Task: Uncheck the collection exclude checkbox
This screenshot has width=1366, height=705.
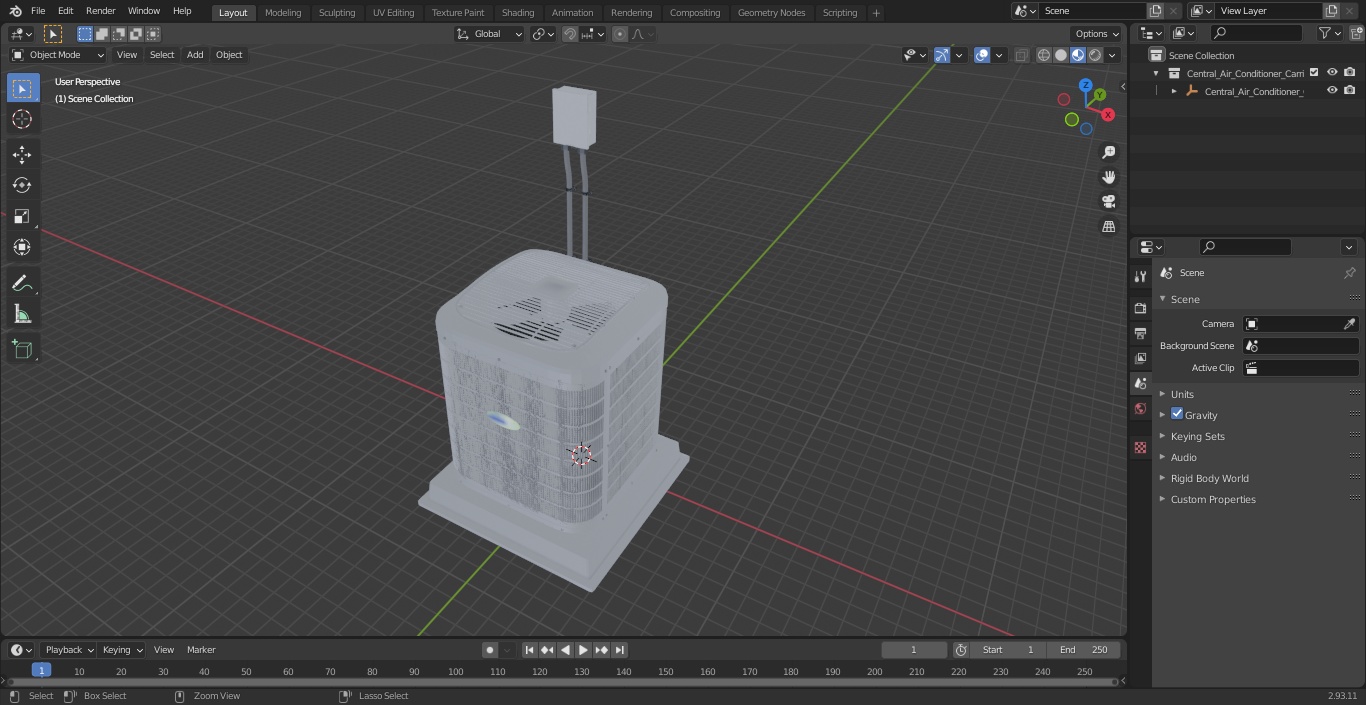Action: click(x=1314, y=72)
